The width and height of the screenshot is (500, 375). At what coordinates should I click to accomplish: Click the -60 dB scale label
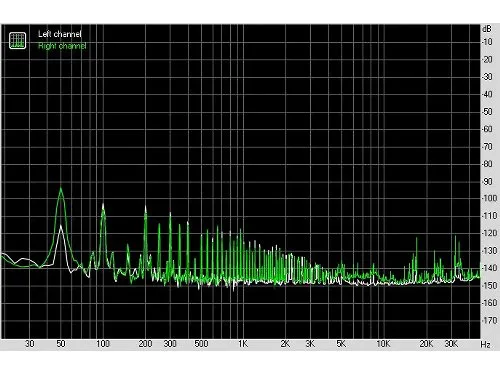point(488,129)
